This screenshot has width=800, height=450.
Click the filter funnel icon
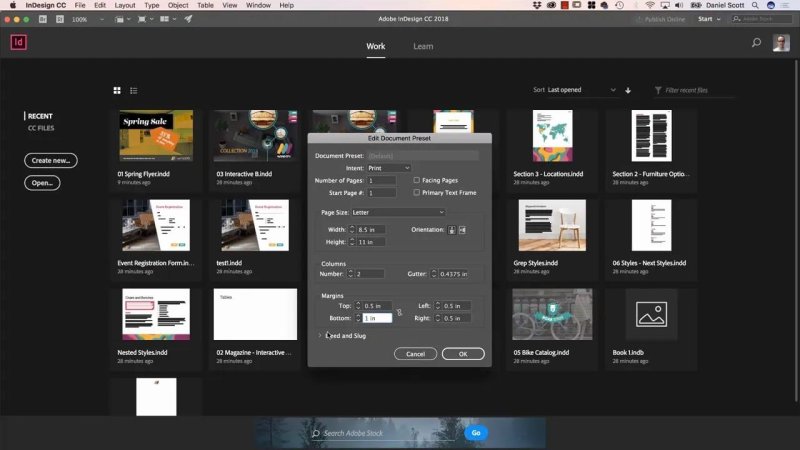(658, 90)
